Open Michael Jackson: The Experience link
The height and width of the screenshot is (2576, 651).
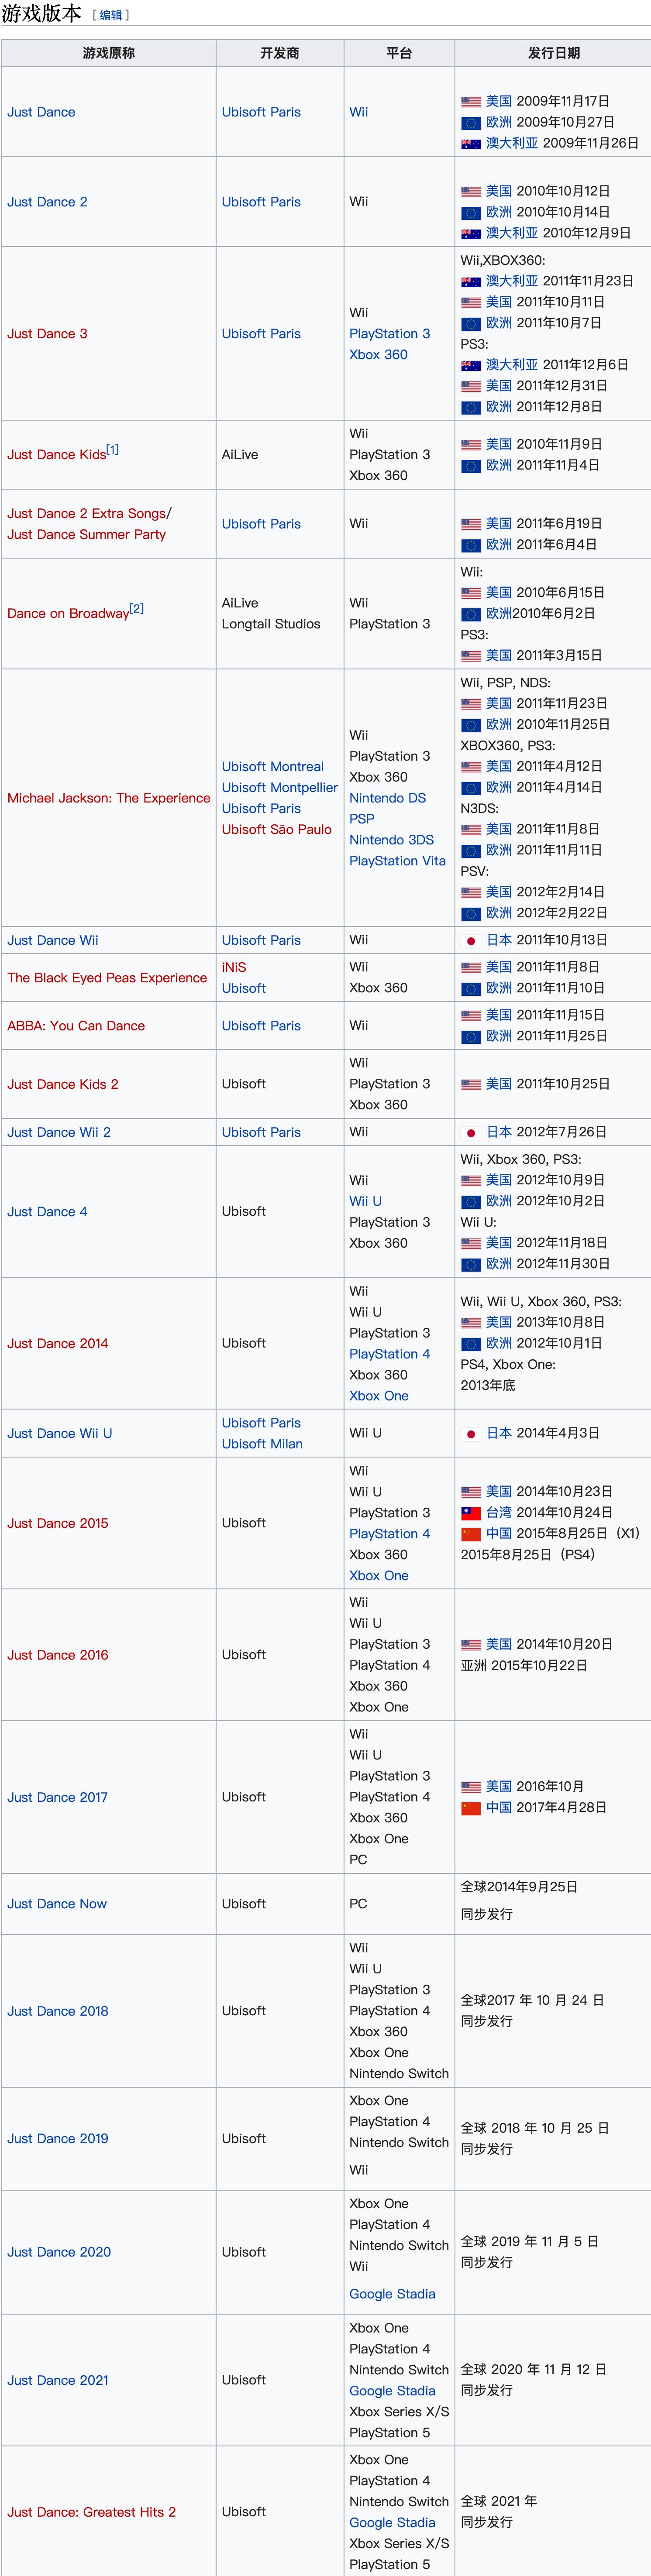tap(109, 798)
